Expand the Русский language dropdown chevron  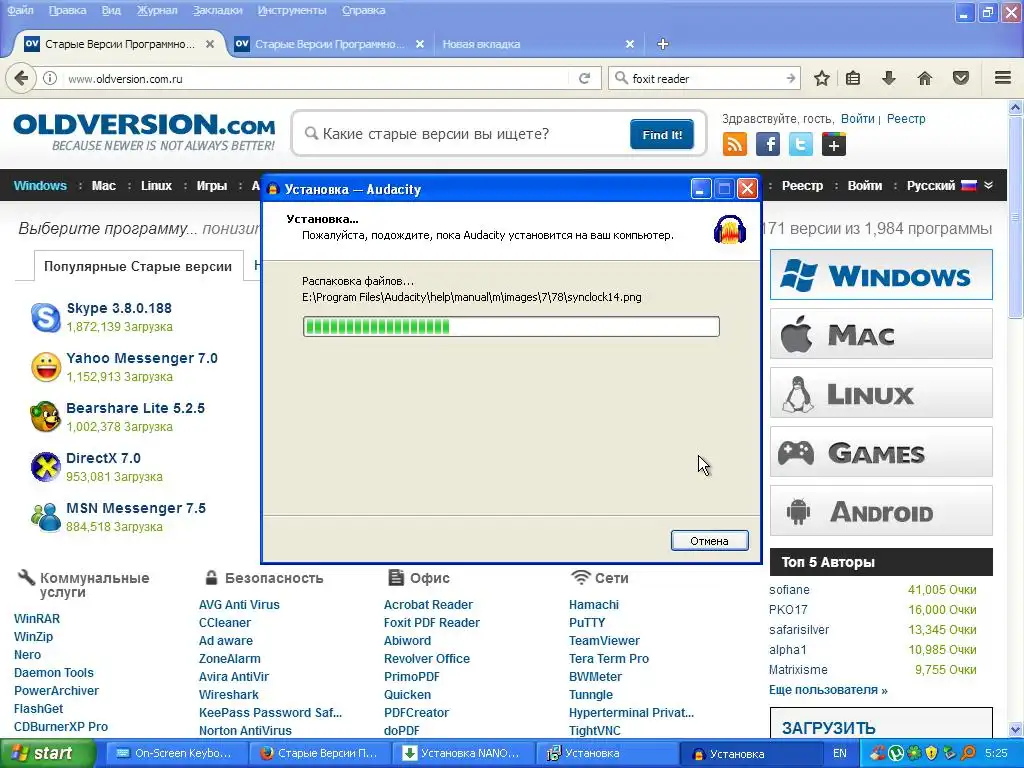click(x=989, y=185)
